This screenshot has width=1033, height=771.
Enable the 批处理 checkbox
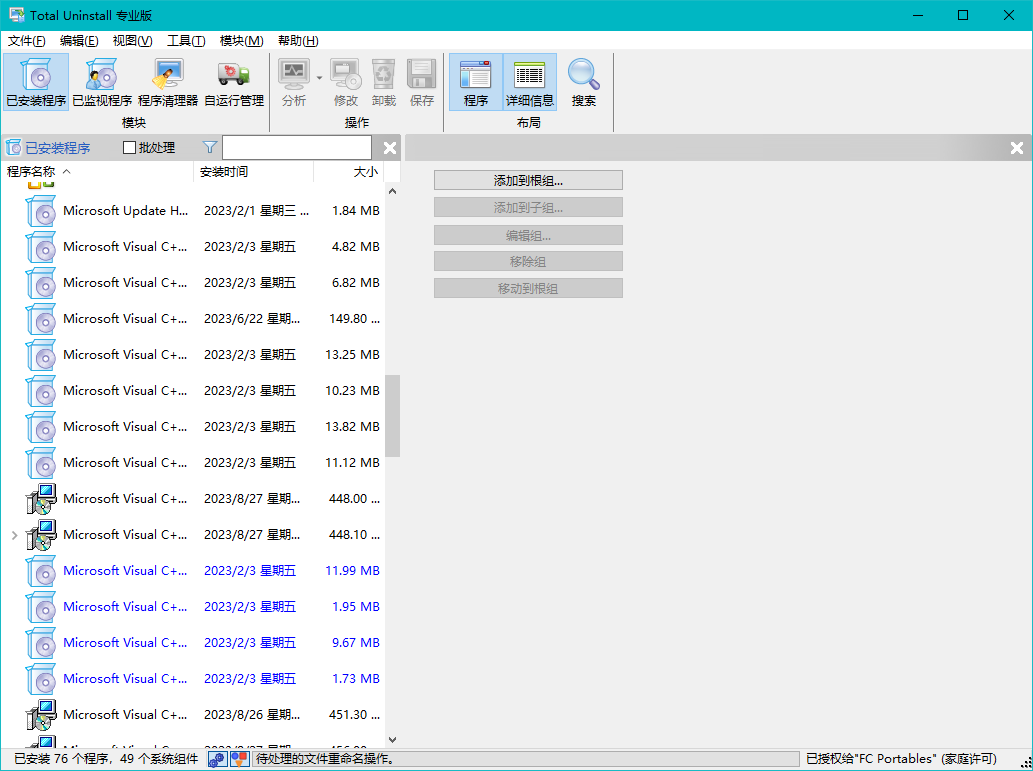click(130, 148)
